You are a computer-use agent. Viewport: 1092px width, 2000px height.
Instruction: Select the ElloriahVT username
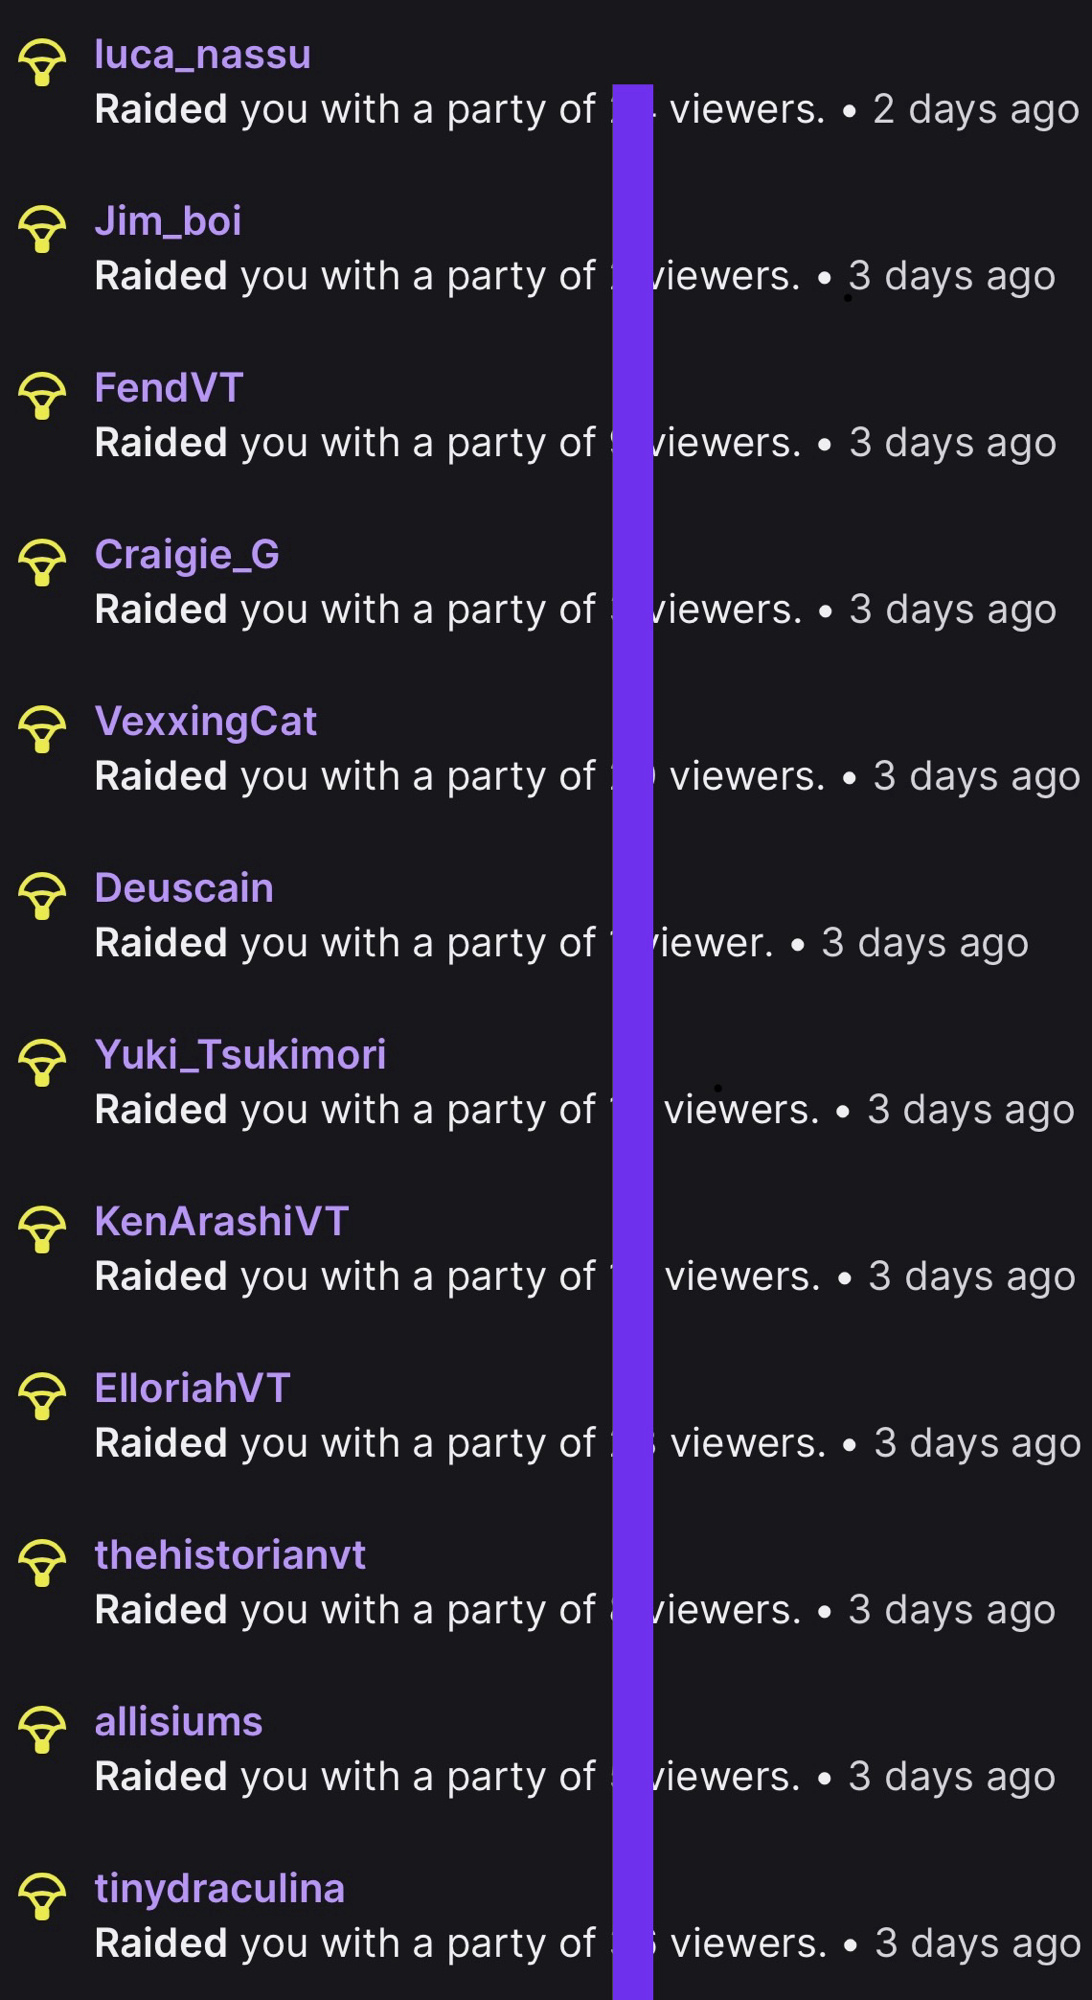pos(192,1388)
